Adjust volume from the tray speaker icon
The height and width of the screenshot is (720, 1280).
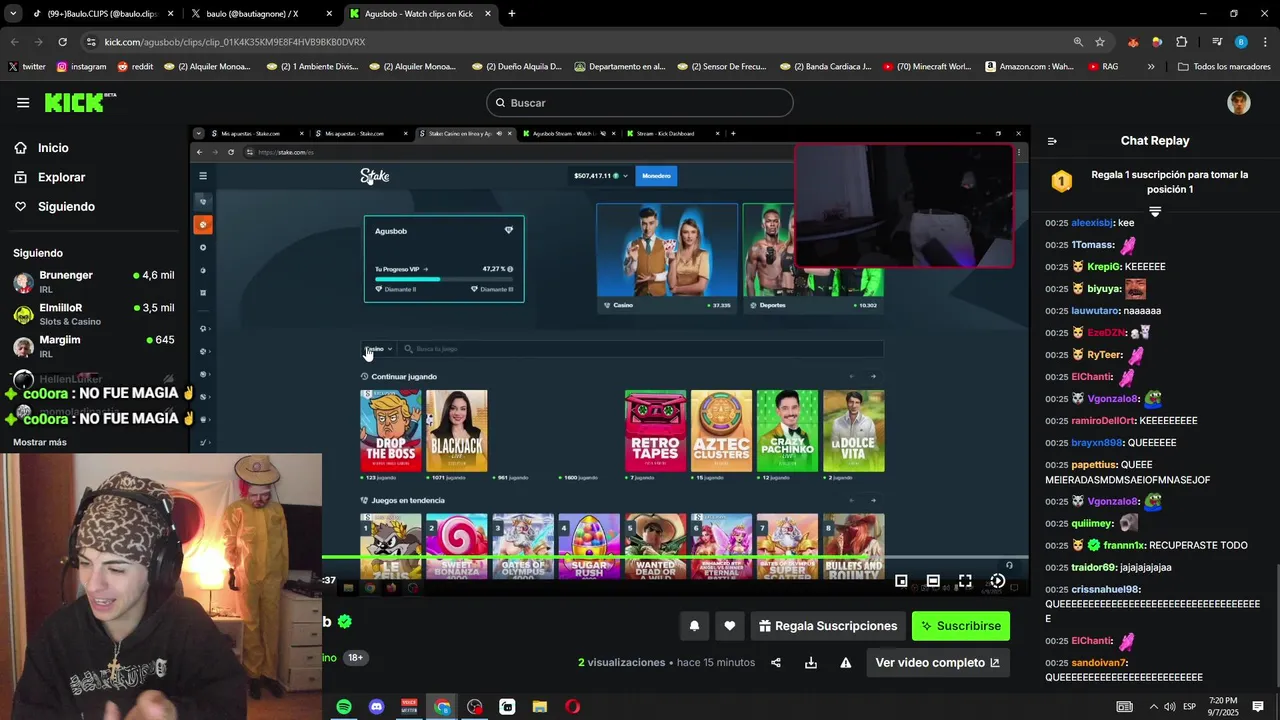(x=1171, y=707)
